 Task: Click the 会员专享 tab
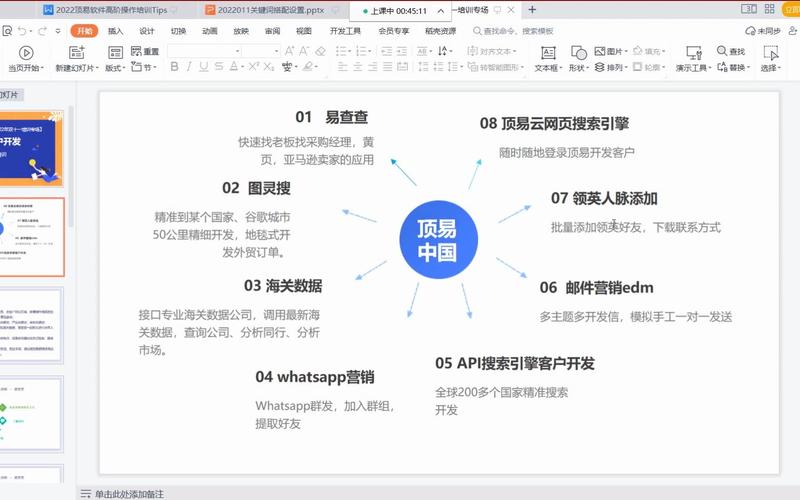point(394,31)
